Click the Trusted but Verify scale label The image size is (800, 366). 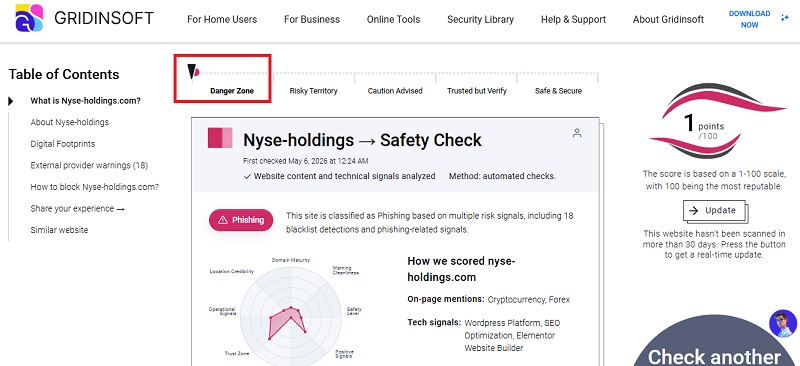point(477,91)
